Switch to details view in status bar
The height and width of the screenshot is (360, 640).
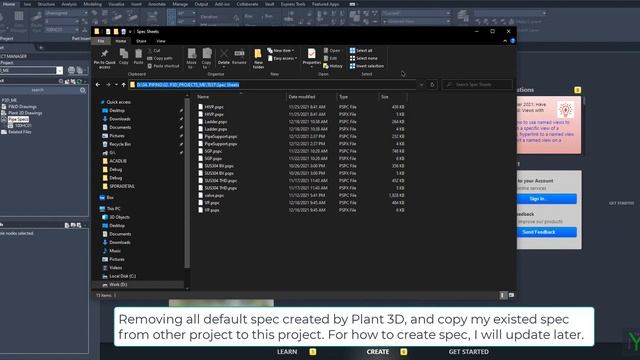tap(503, 295)
